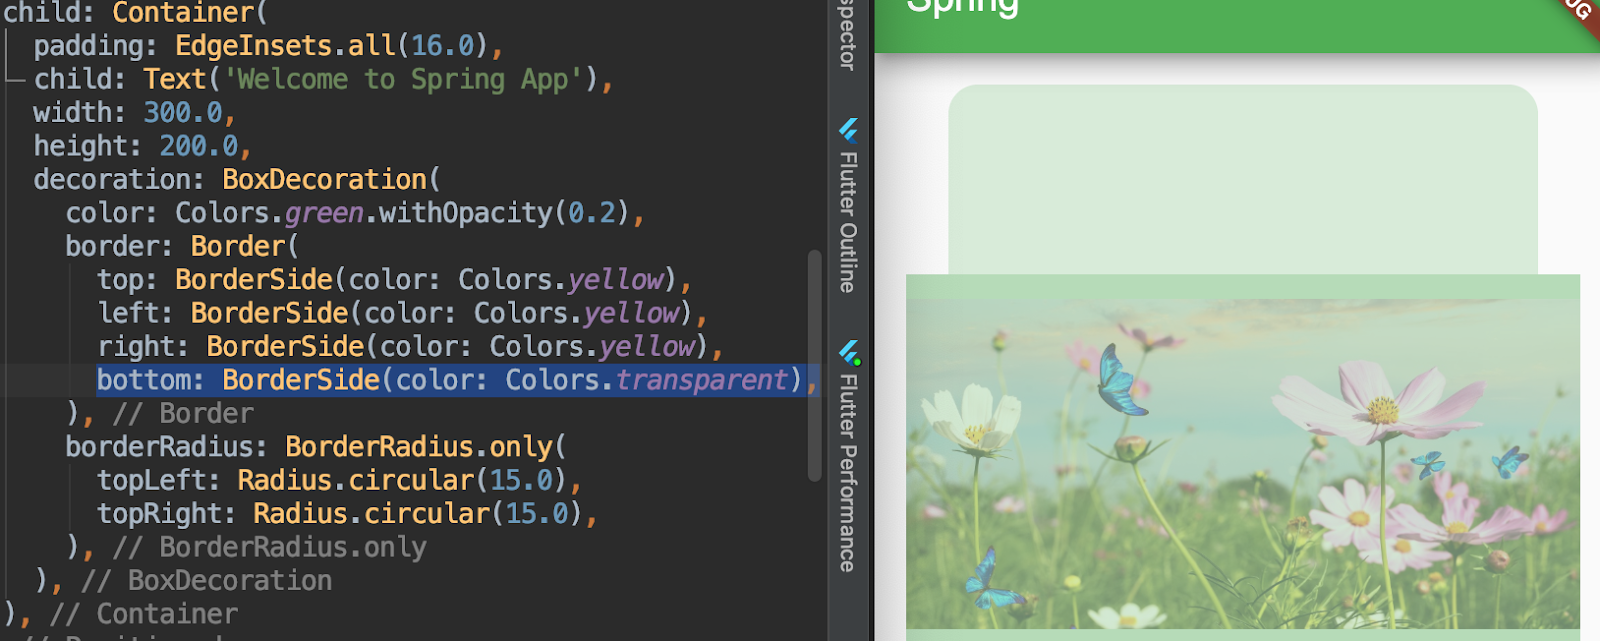Screen dimensions: 1600x641
Task: Click the editor vertical scrollbar thumb
Action: click(x=814, y=365)
